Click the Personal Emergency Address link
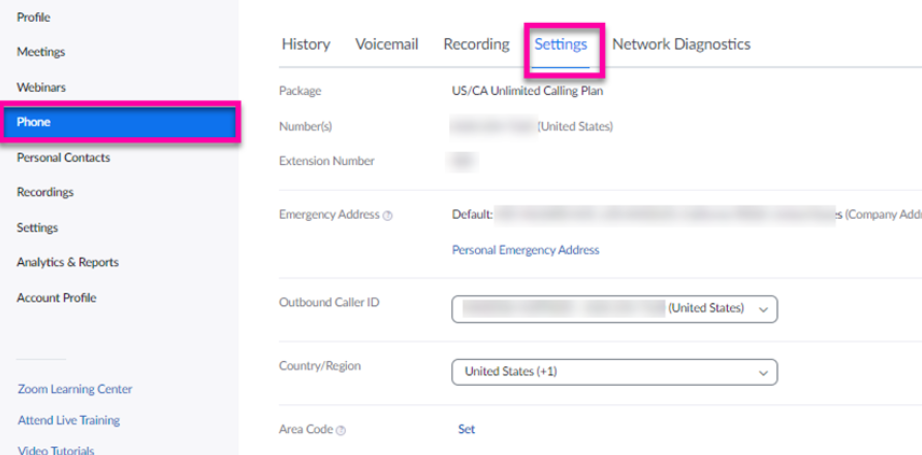922x455 pixels. pos(525,250)
